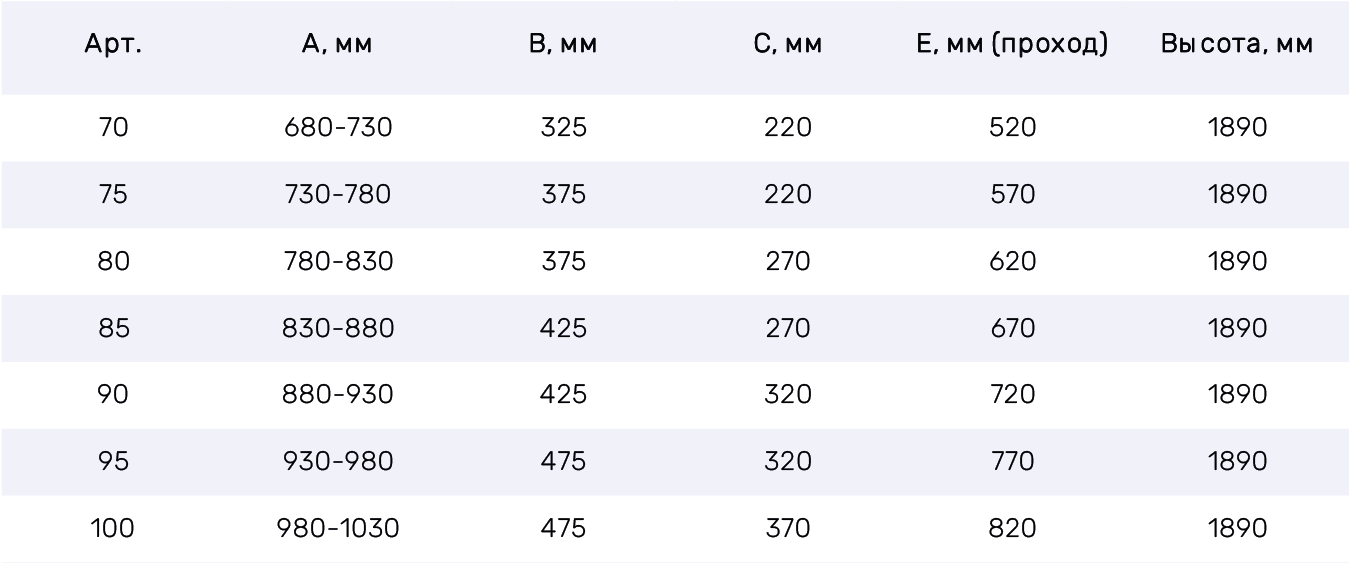
Task: Click article number 75 cell
Action: point(113,195)
